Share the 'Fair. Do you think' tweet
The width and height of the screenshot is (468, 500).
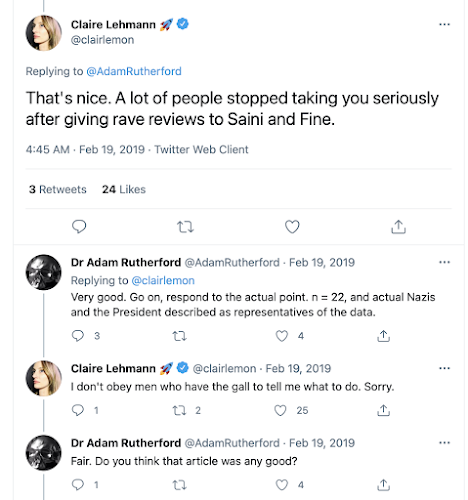coord(383,485)
